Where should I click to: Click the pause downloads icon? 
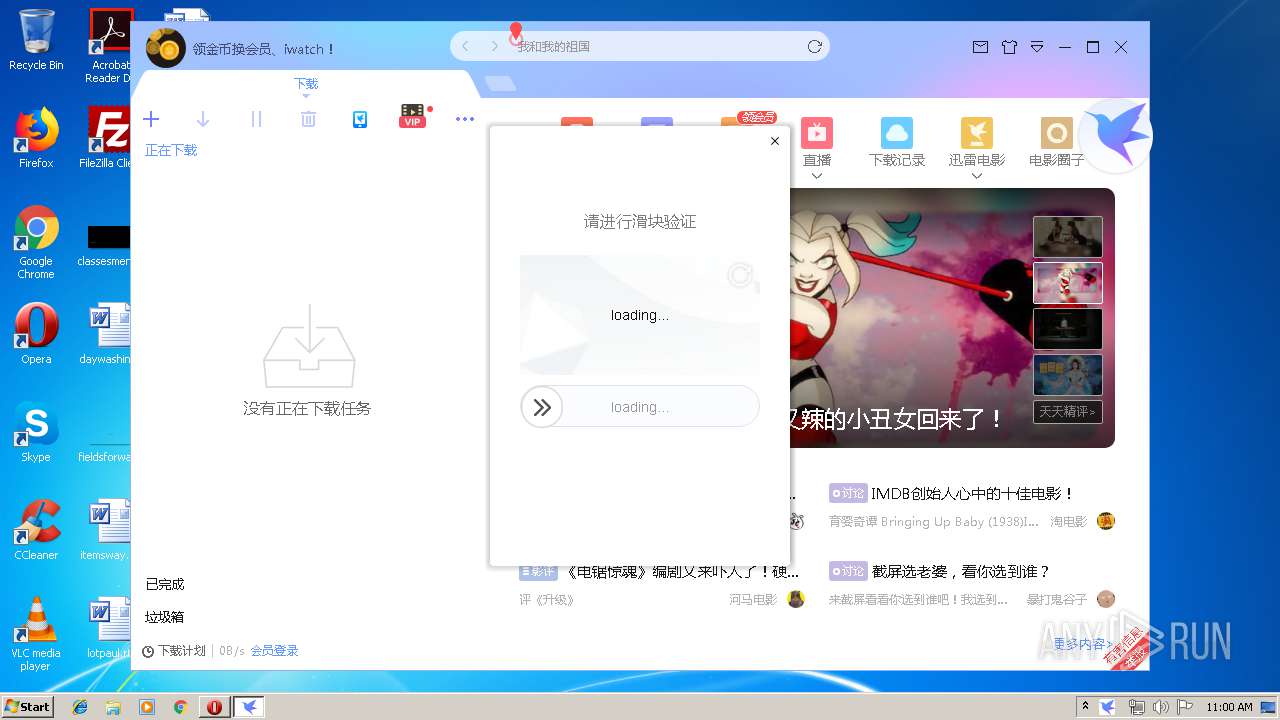click(x=256, y=119)
